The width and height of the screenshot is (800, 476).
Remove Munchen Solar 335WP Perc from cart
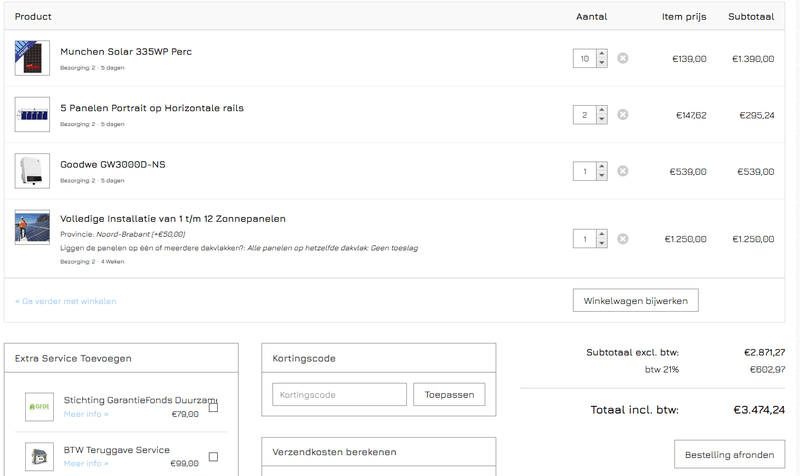pyautogui.click(x=622, y=59)
